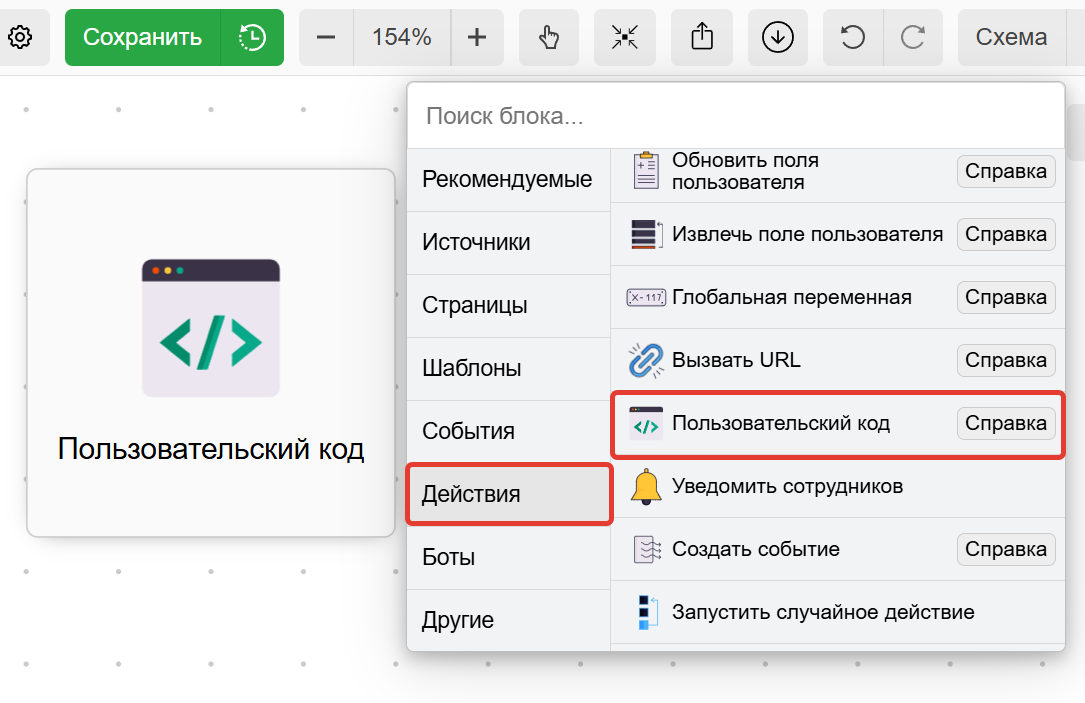This screenshot has height=703, width=1085.
Task: Select the Пользовательский код block on canvas
Action: pyautogui.click(x=211, y=353)
